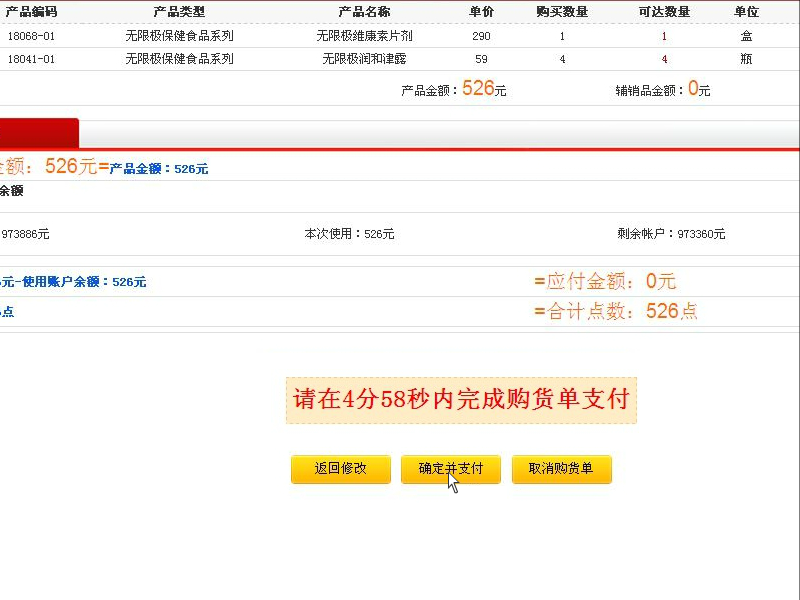Select the red active tab header
The width and height of the screenshot is (800, 600).
[x=39, y=133]
